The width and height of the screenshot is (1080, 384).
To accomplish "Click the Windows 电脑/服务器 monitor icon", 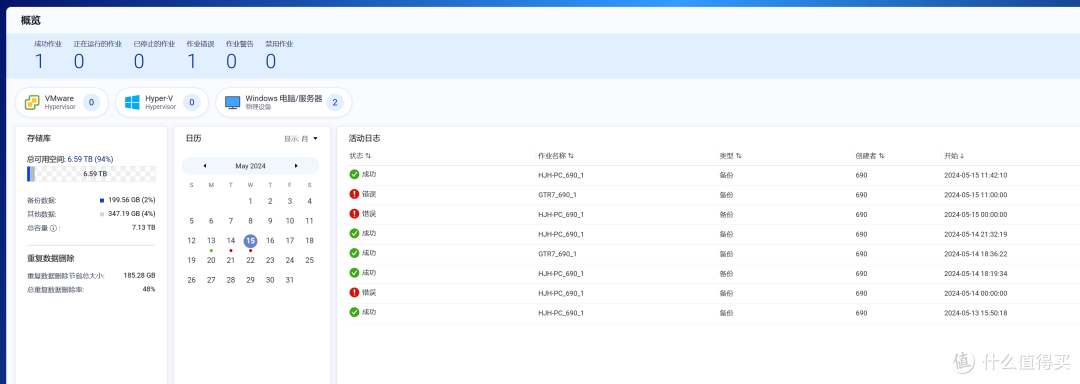I will (x=233, y=103).
